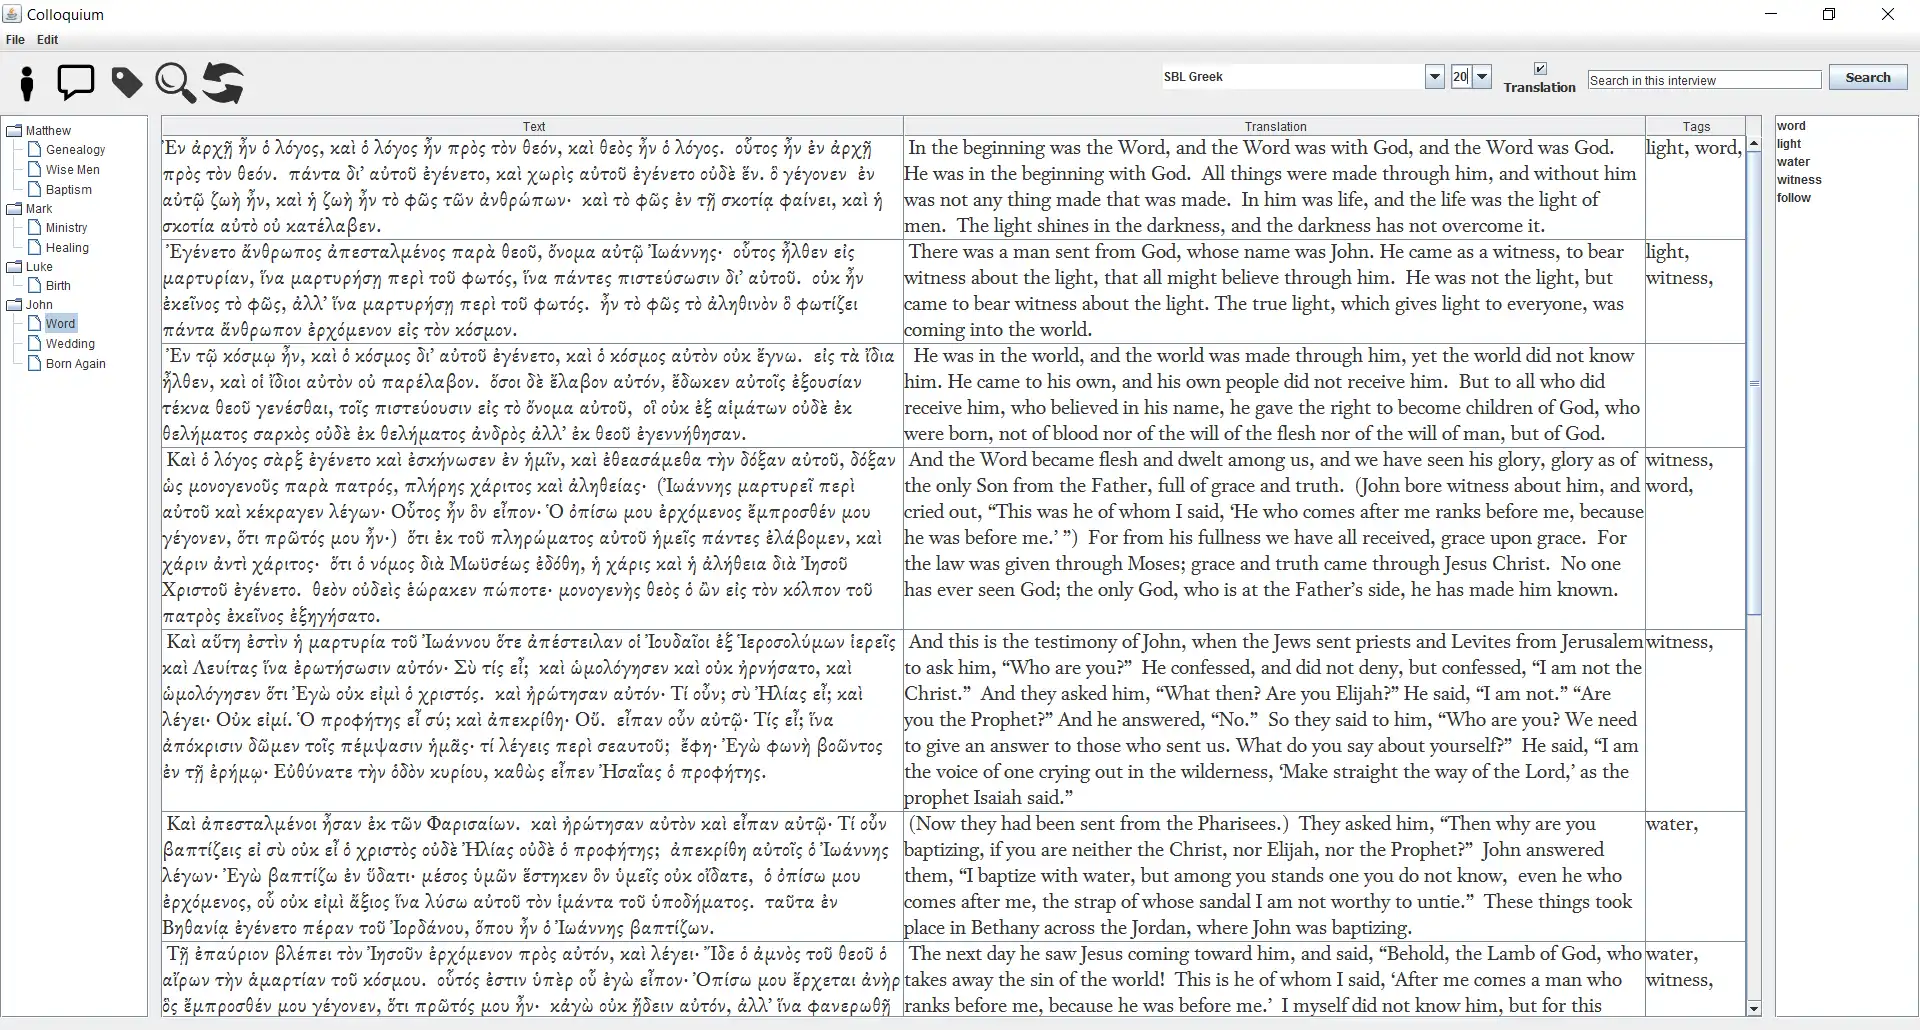Click translation 'And this is the testimony of John'
1920x1030 pixels.
(1275, 720)
